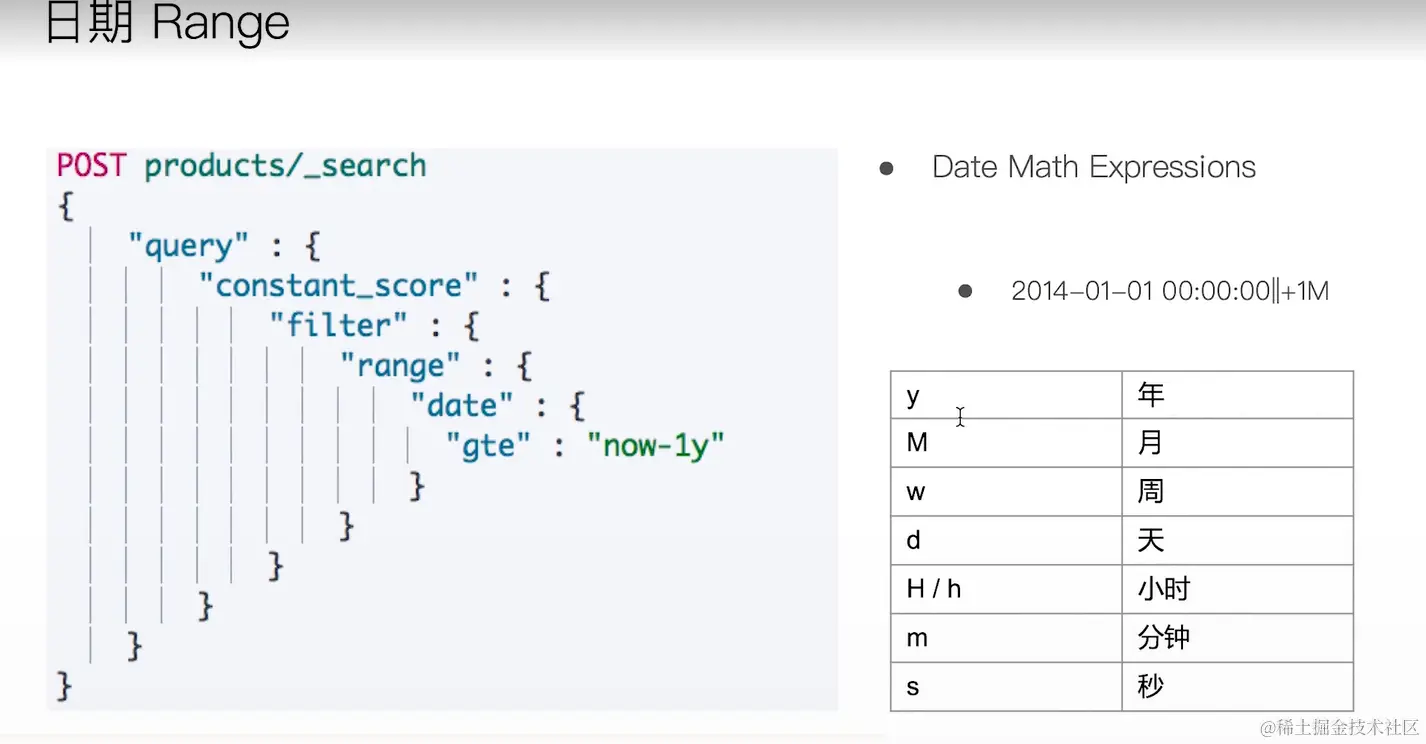Viewport: 1426px width, 744px height.
Task: Click the "date" field name
Action: (461, 405)
